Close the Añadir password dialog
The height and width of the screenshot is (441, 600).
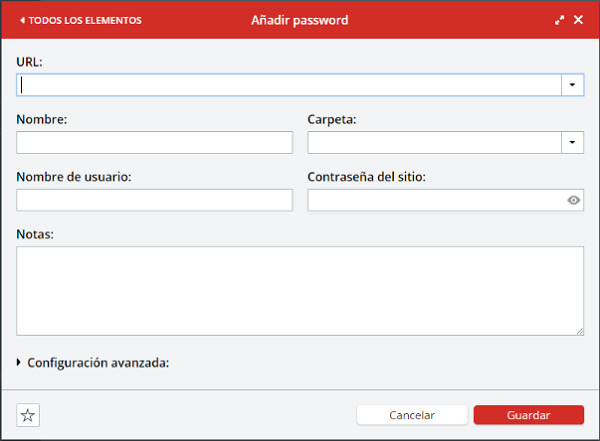point(578,20)
